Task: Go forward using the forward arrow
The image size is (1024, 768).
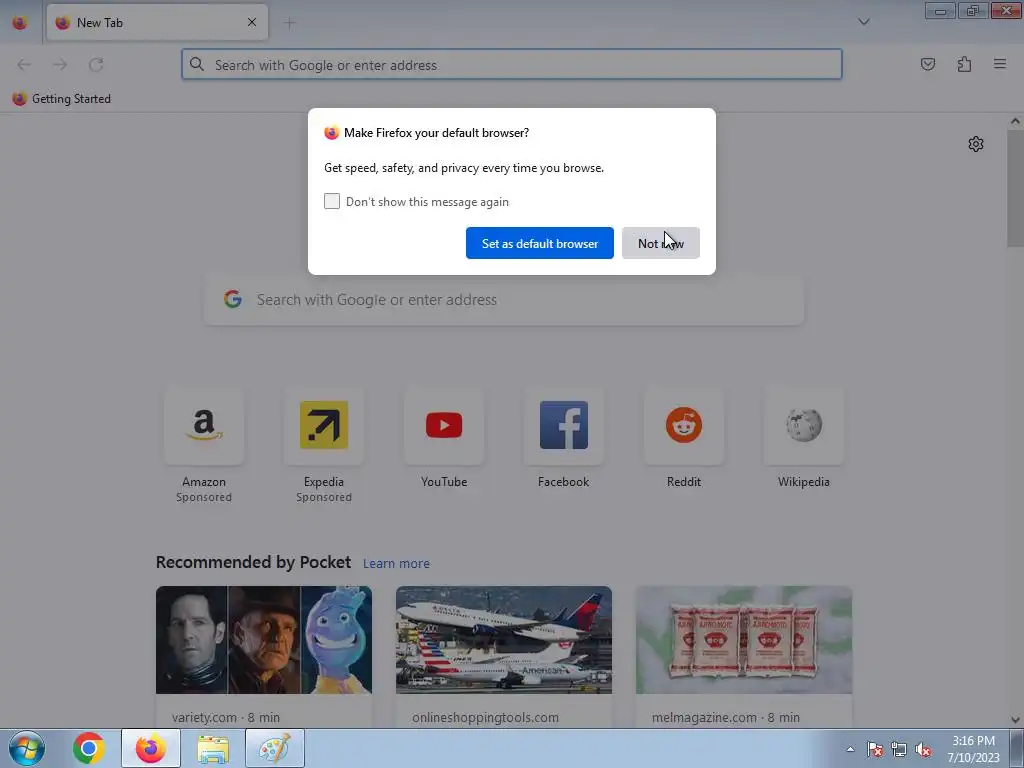Action: click(60, 65)
